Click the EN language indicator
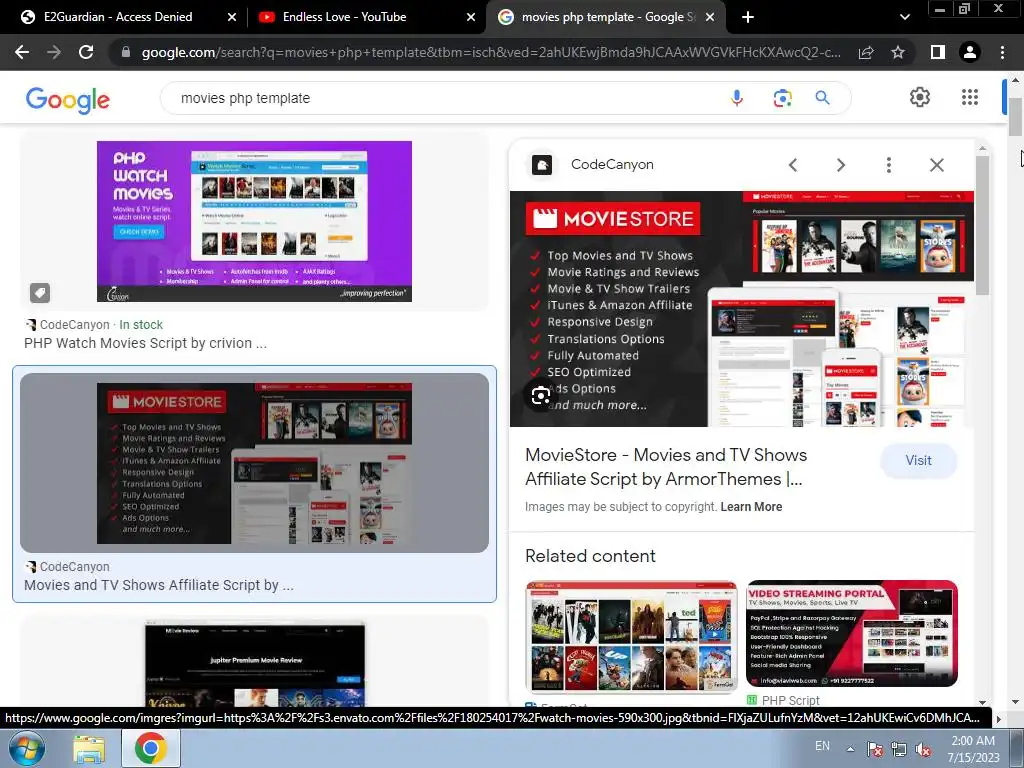Viewport: 1024px width, 768px height. point(822,746)
